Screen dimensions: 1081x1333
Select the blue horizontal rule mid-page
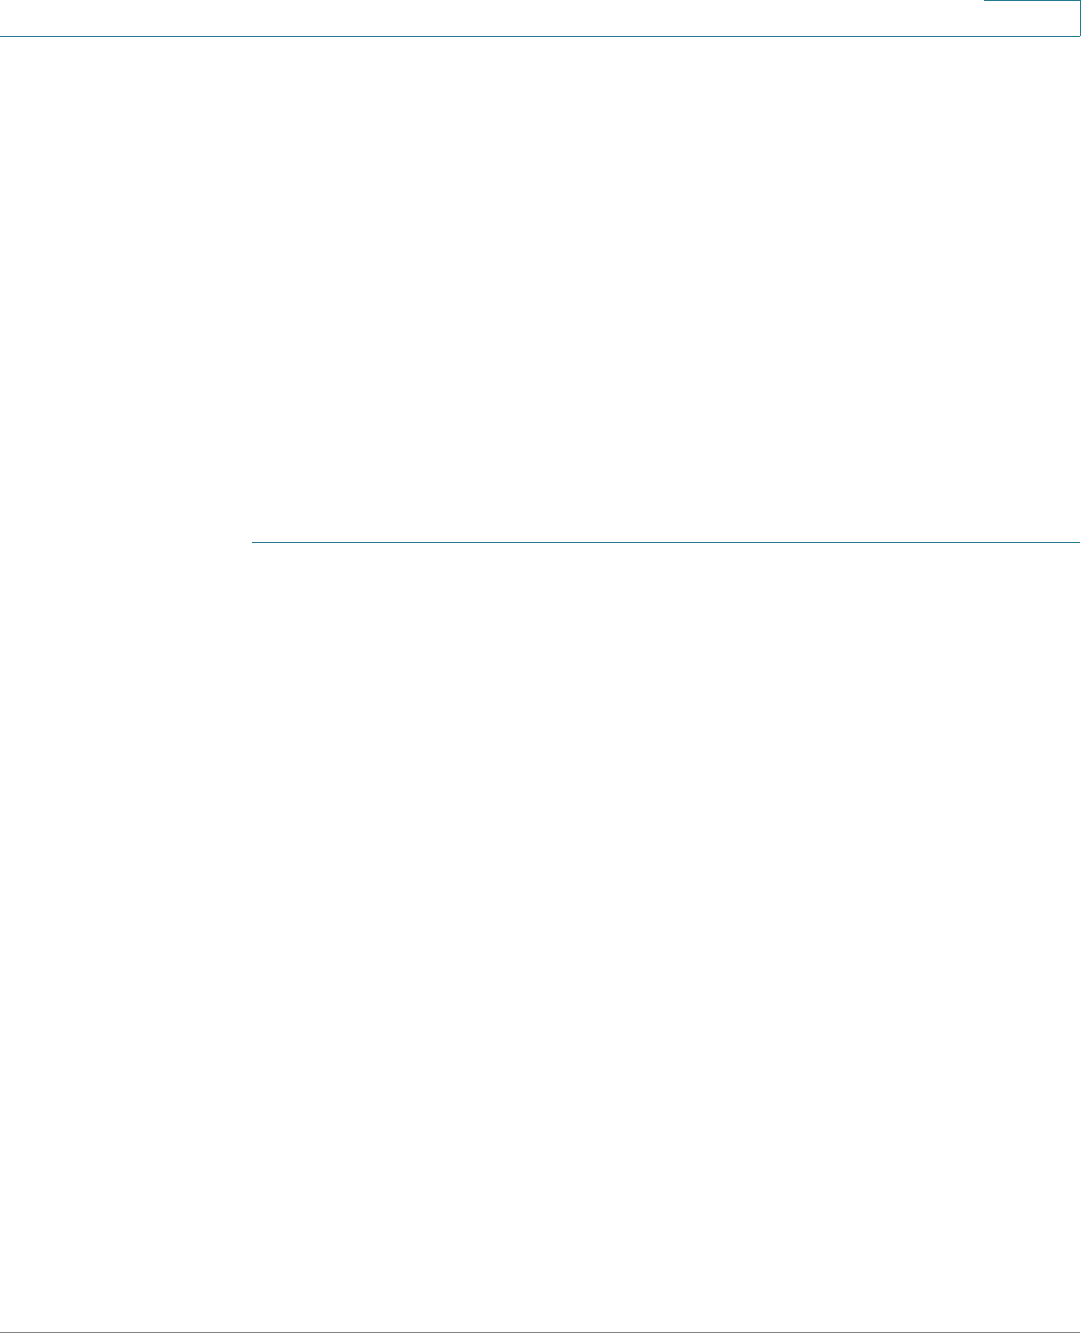pyautogui.click(x=666, y=543)
